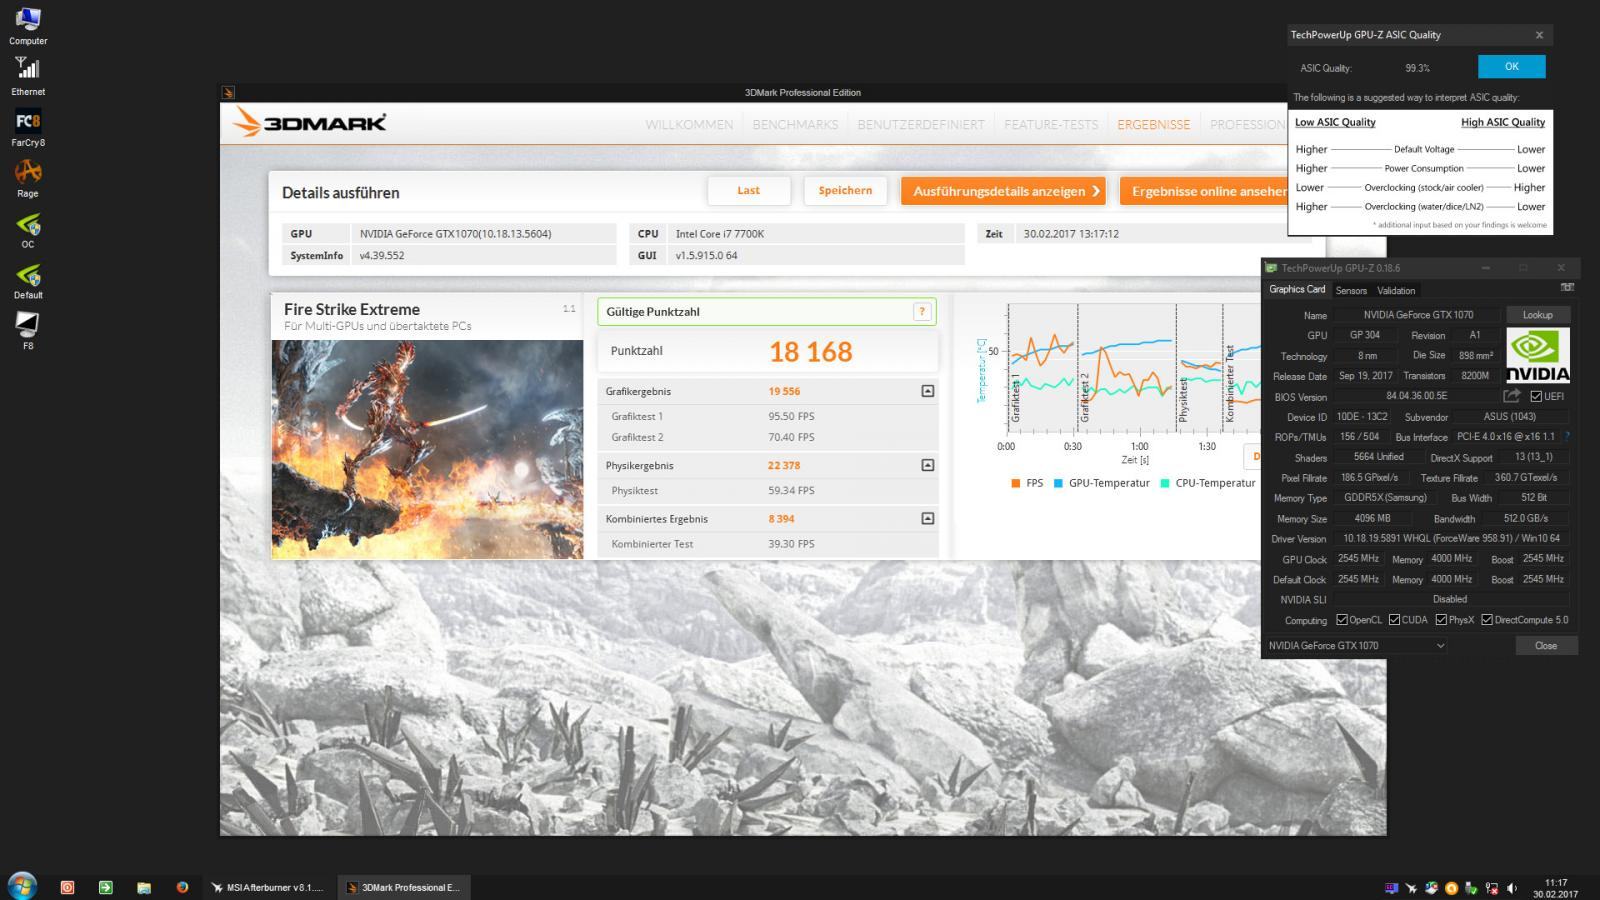Screen dimensions: 1600x900
Task: Click the GPU-Z Name field value
Action: 1418,315
